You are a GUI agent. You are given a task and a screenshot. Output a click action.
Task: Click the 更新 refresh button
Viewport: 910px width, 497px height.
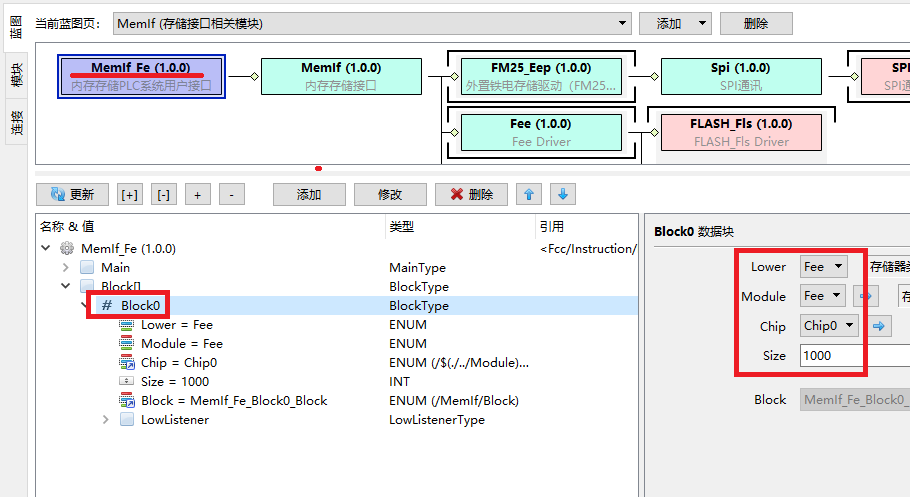click(x=72, y=195)
